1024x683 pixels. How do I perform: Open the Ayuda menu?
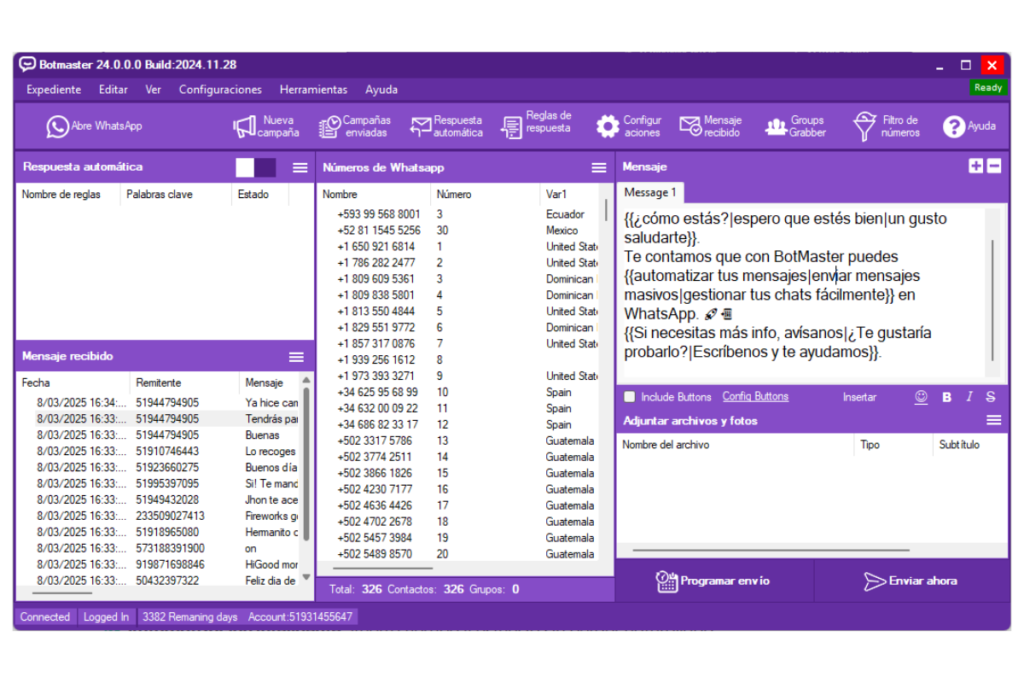tap(381, 89)
